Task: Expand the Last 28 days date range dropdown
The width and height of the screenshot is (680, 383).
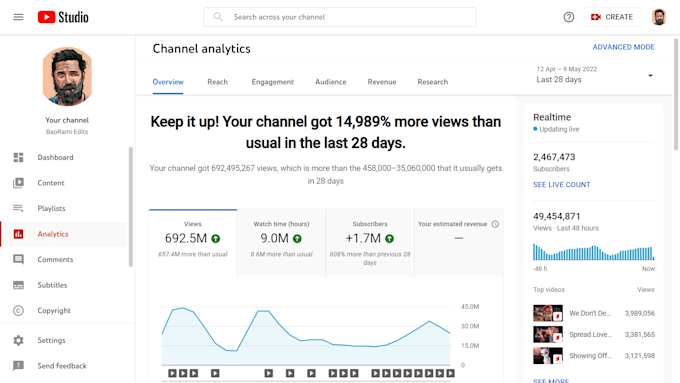Action: click(595, 75)
